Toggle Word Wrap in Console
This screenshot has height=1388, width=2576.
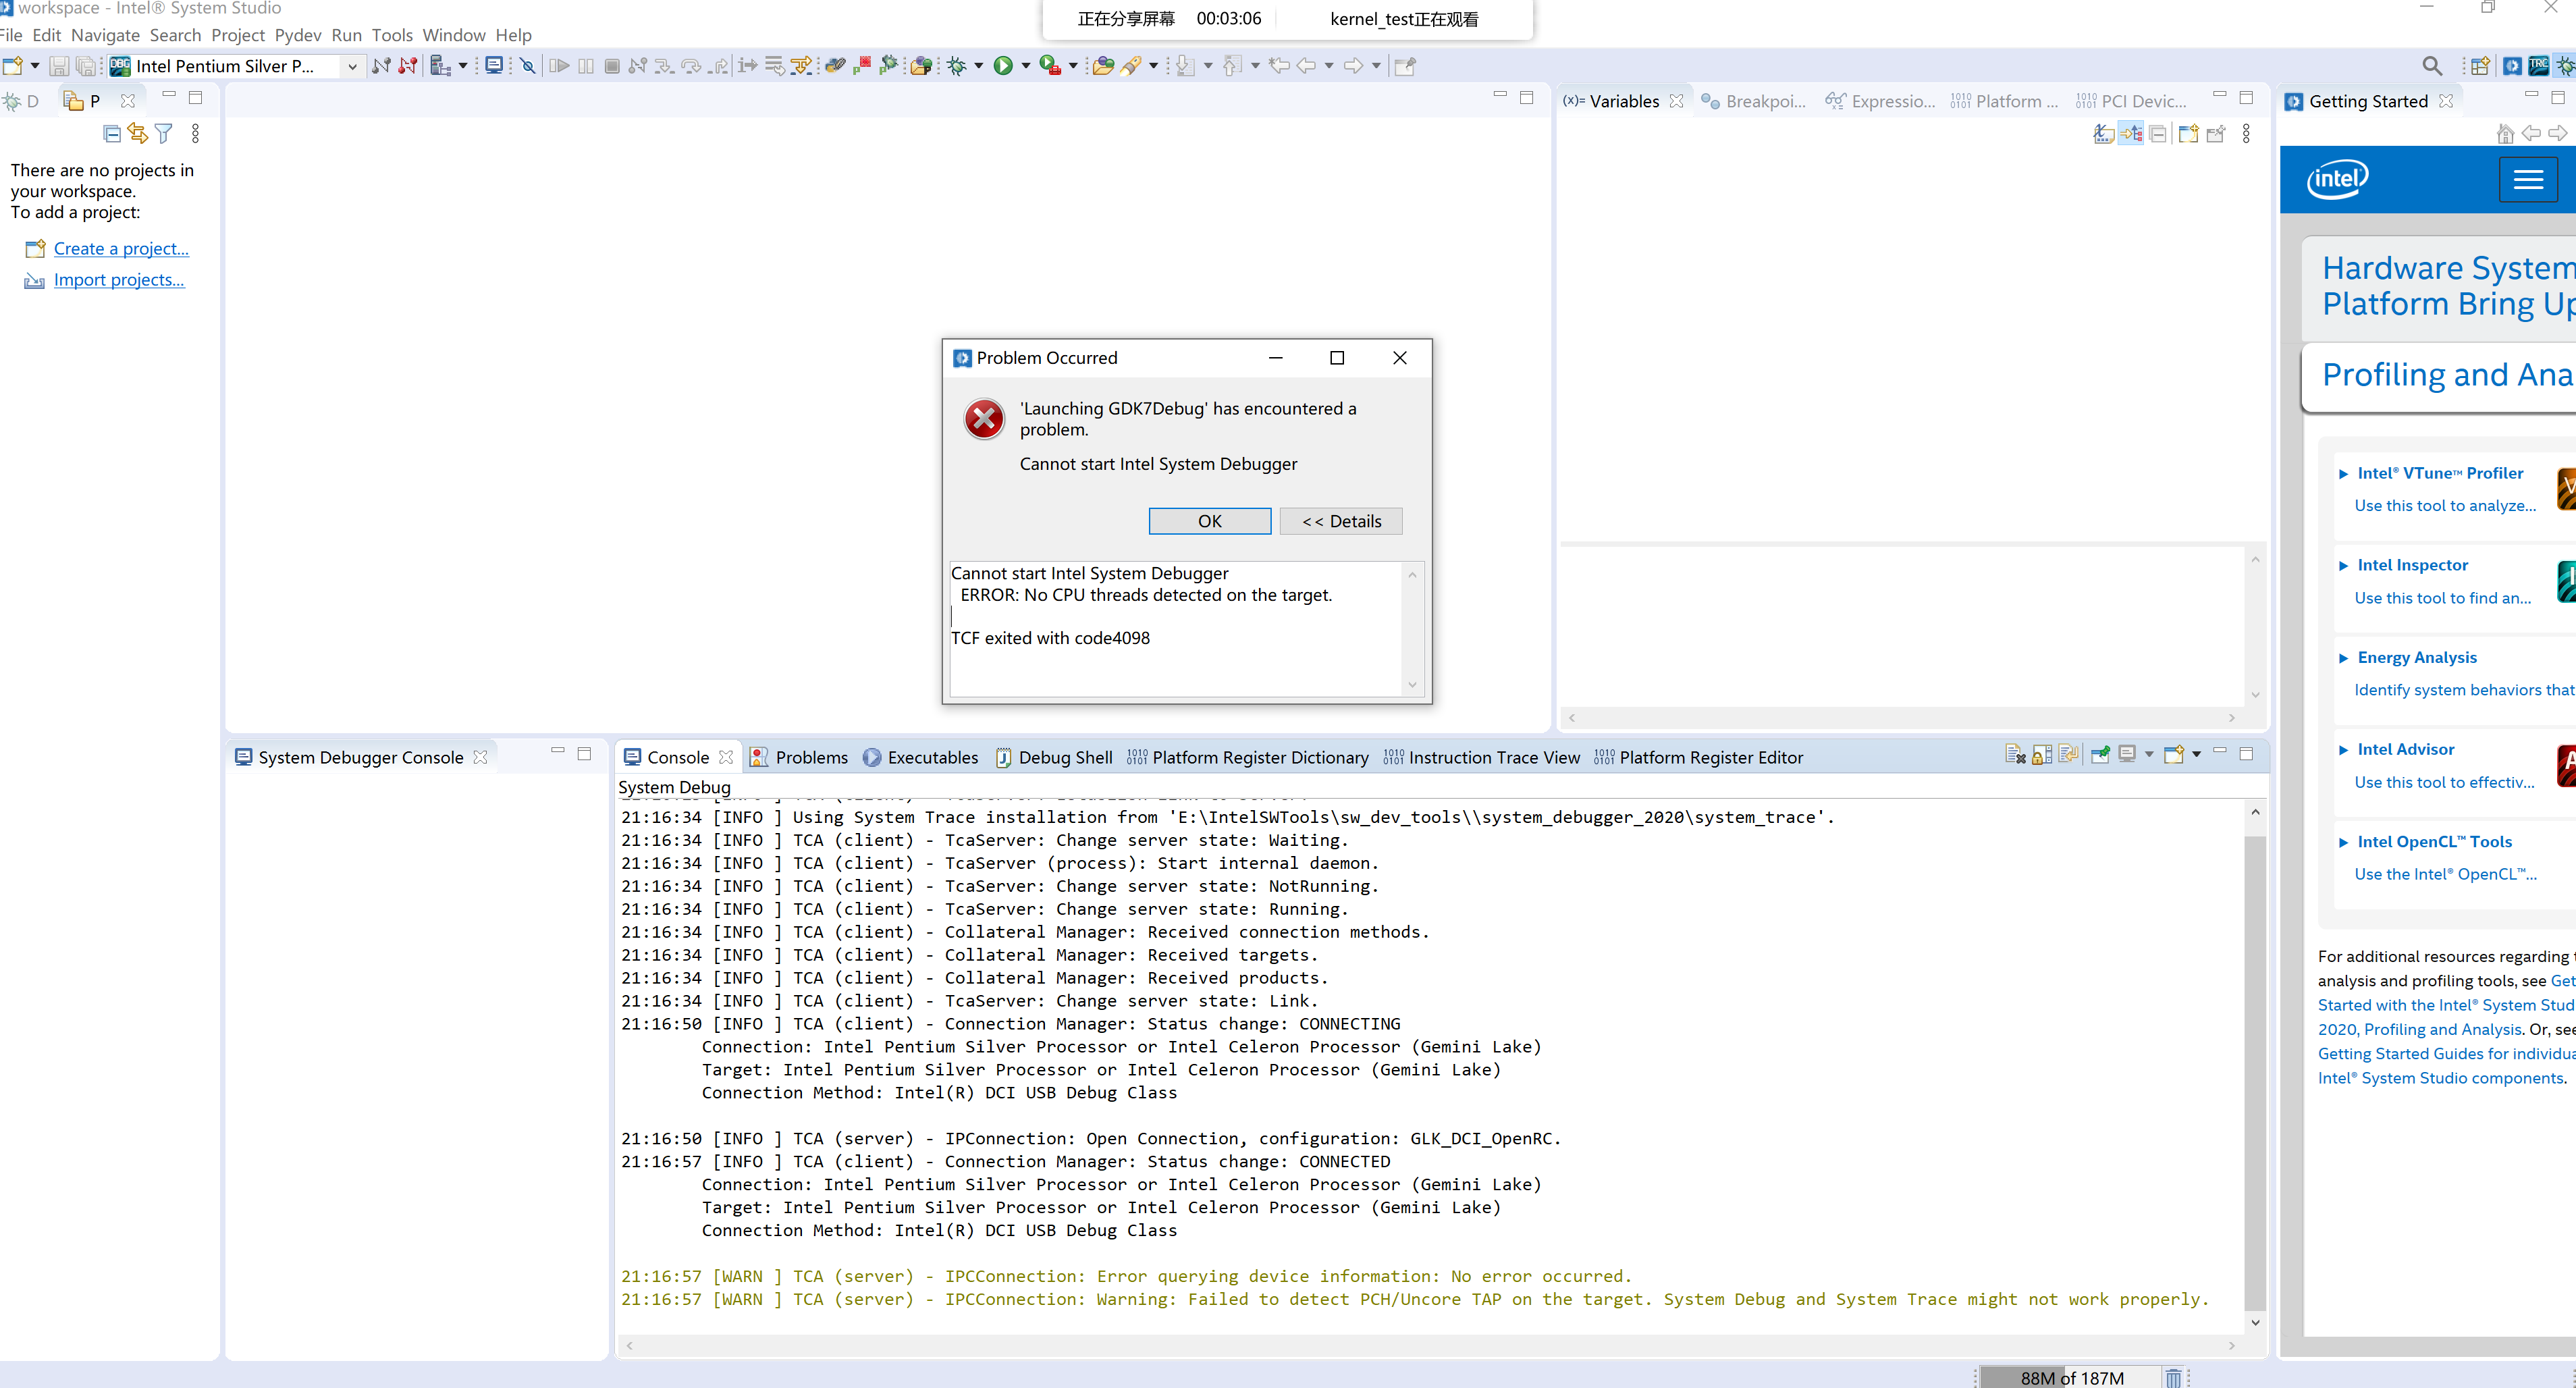coord(2069,754)
